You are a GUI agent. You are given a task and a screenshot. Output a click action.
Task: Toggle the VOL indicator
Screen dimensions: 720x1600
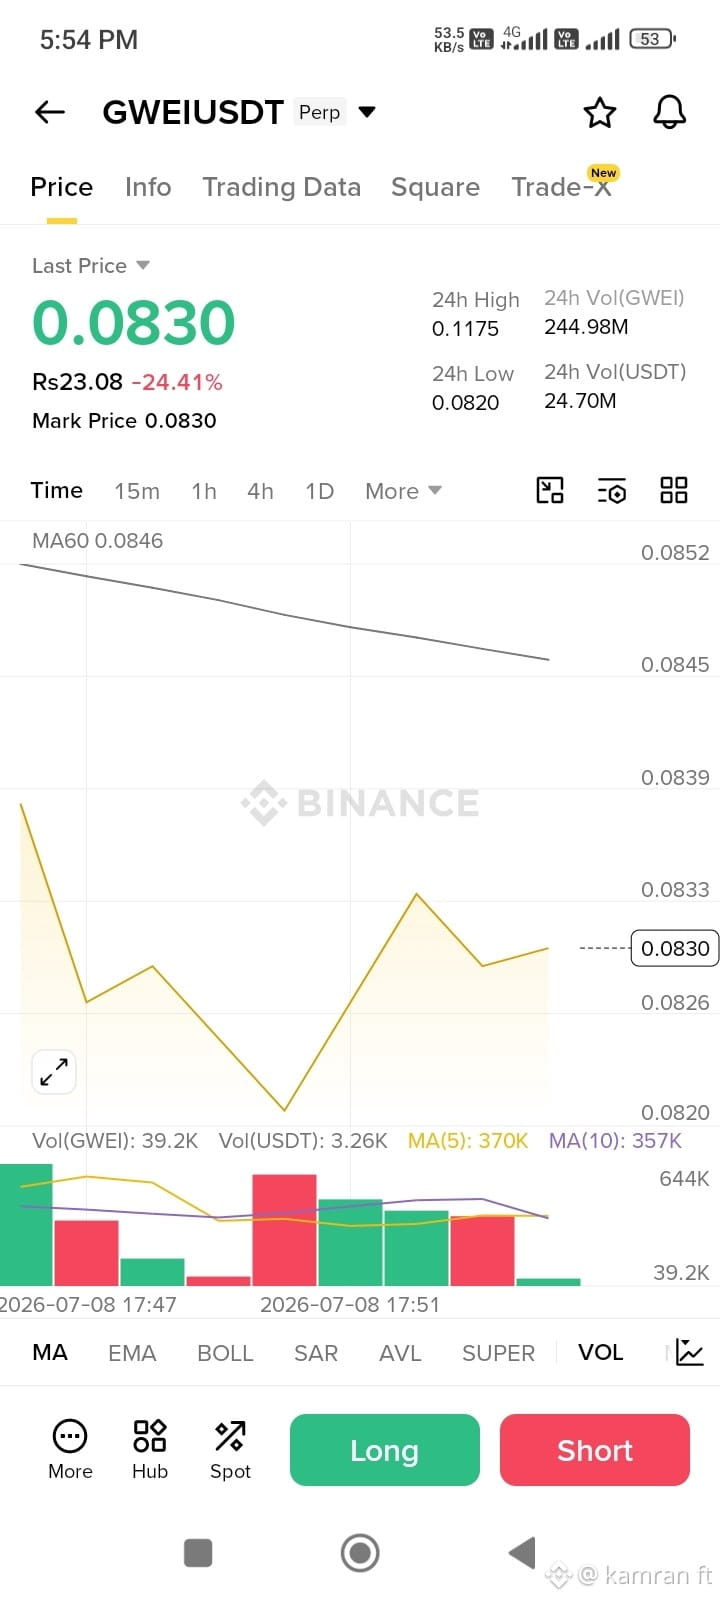600,1352
